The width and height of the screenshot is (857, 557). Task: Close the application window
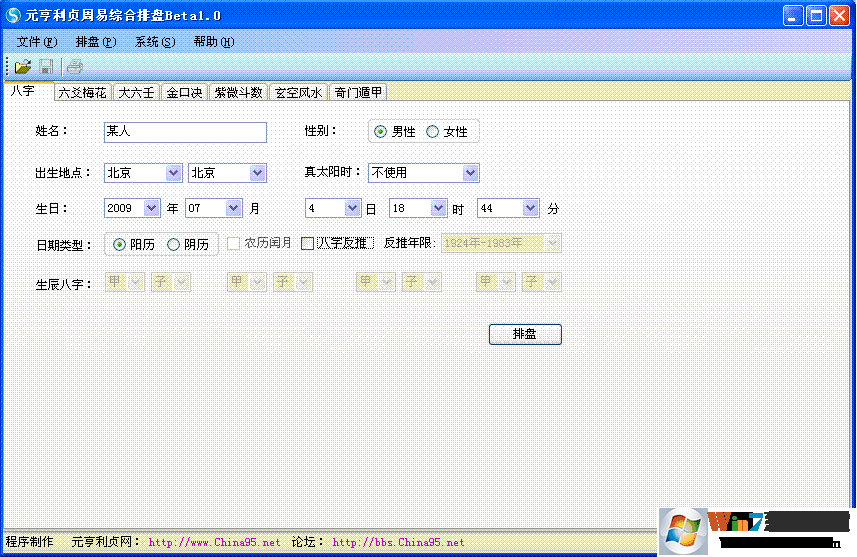point(840,15)
